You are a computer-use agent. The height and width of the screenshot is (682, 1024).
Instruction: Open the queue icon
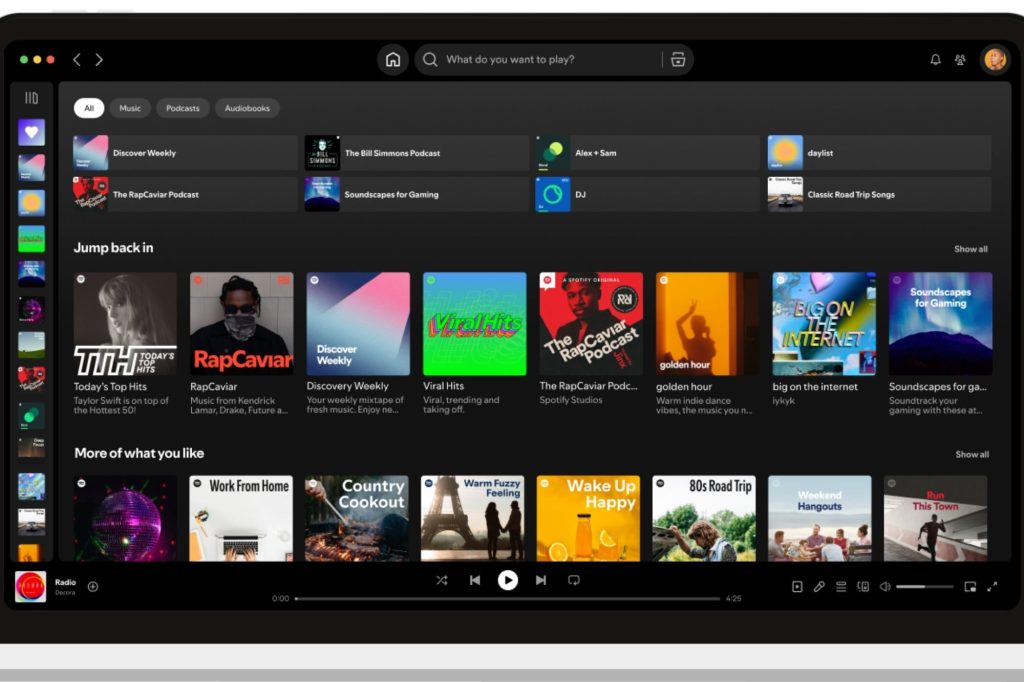(841, 587)
